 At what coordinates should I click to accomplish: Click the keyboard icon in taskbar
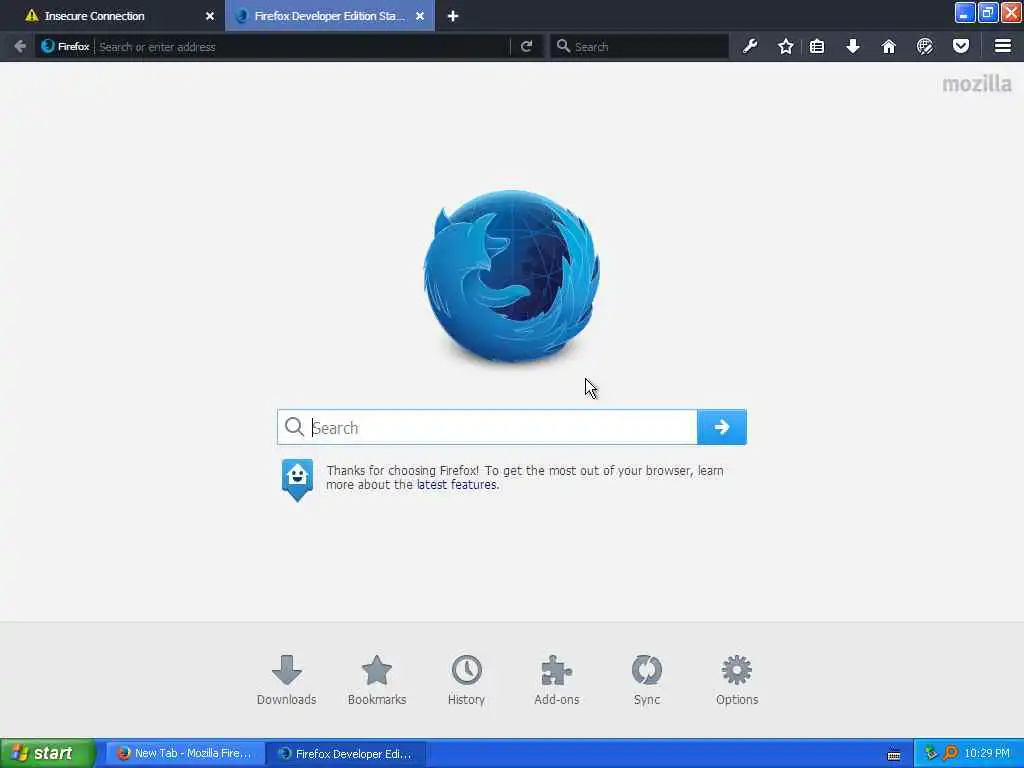tap(894, 755)
